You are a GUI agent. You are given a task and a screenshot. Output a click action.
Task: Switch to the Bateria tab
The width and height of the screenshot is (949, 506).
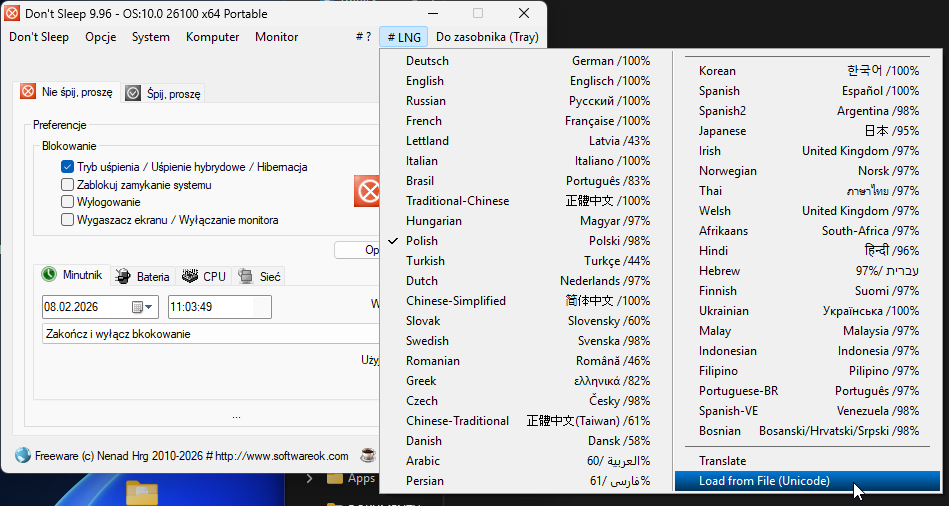143,277
